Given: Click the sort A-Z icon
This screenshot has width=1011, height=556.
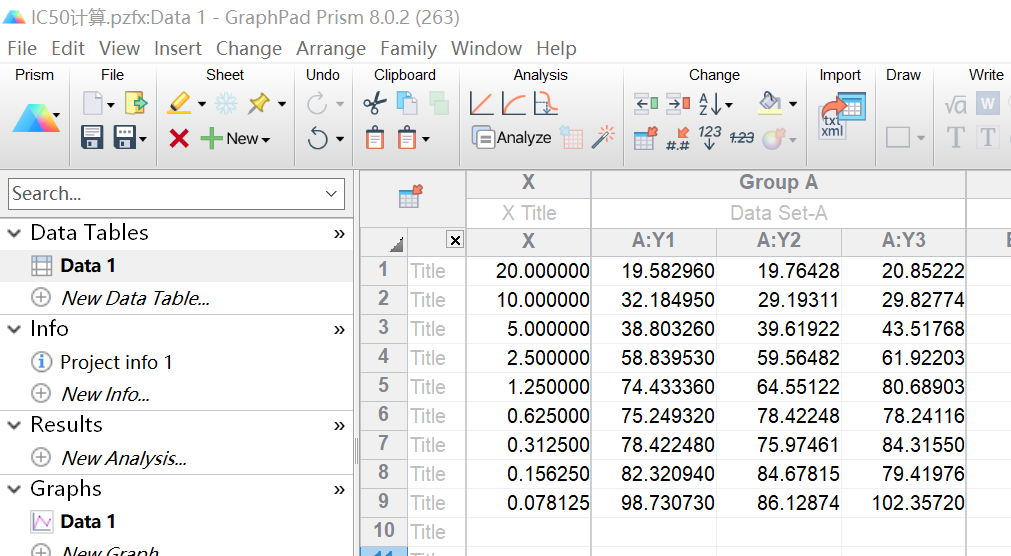Looking at the screenshot, I should (x=710, y=103).
